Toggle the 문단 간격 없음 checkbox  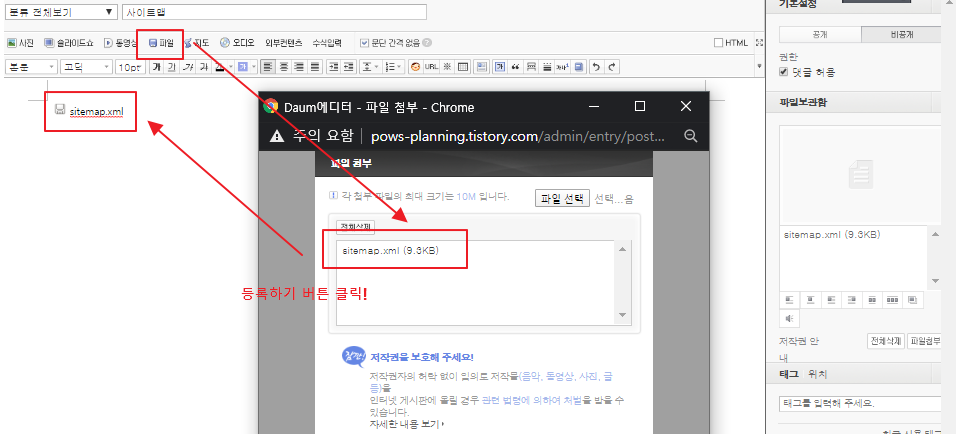364,43
